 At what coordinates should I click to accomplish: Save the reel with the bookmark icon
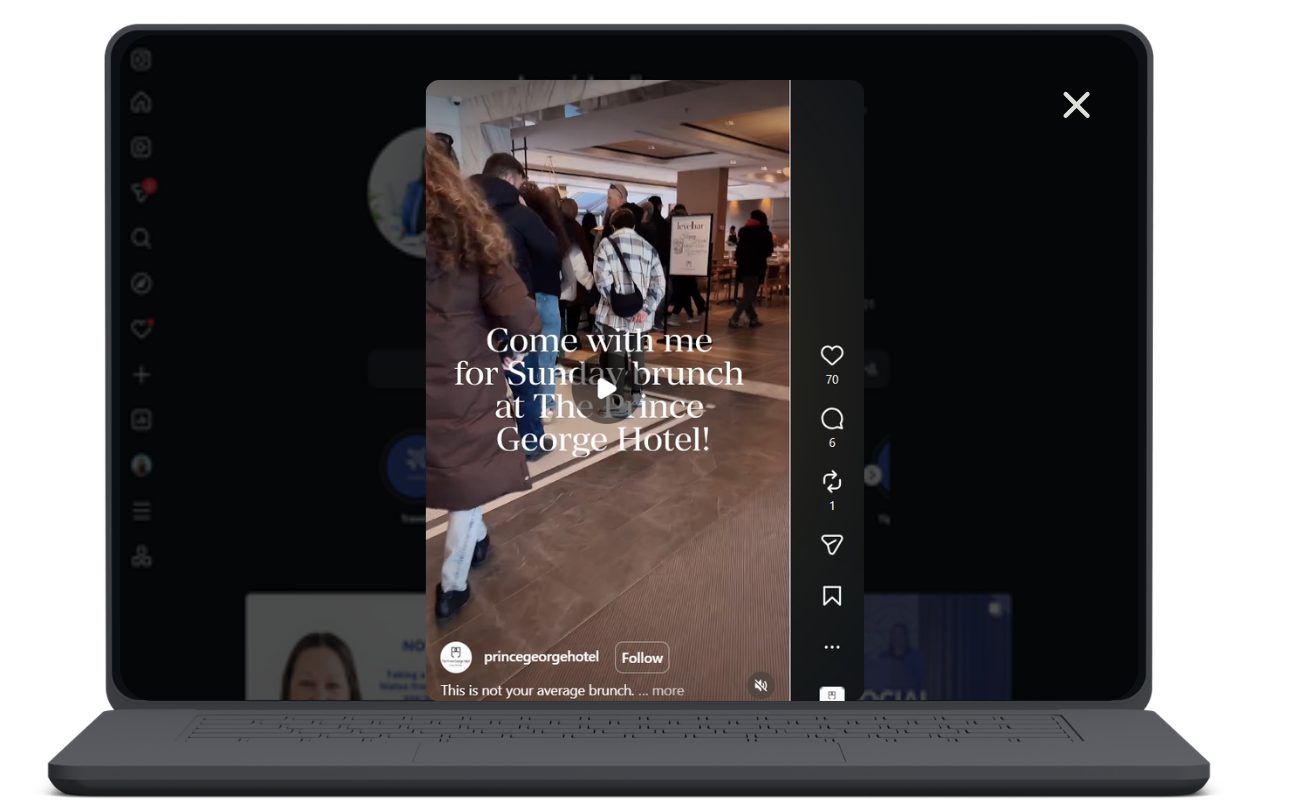(x=832, y=596)
